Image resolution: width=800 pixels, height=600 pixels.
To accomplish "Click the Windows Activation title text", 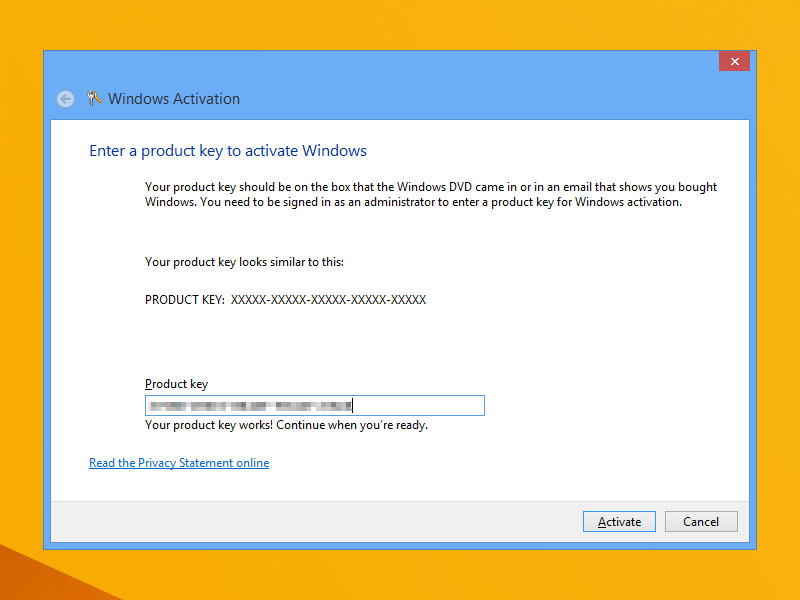I will (x=174, y=99).
